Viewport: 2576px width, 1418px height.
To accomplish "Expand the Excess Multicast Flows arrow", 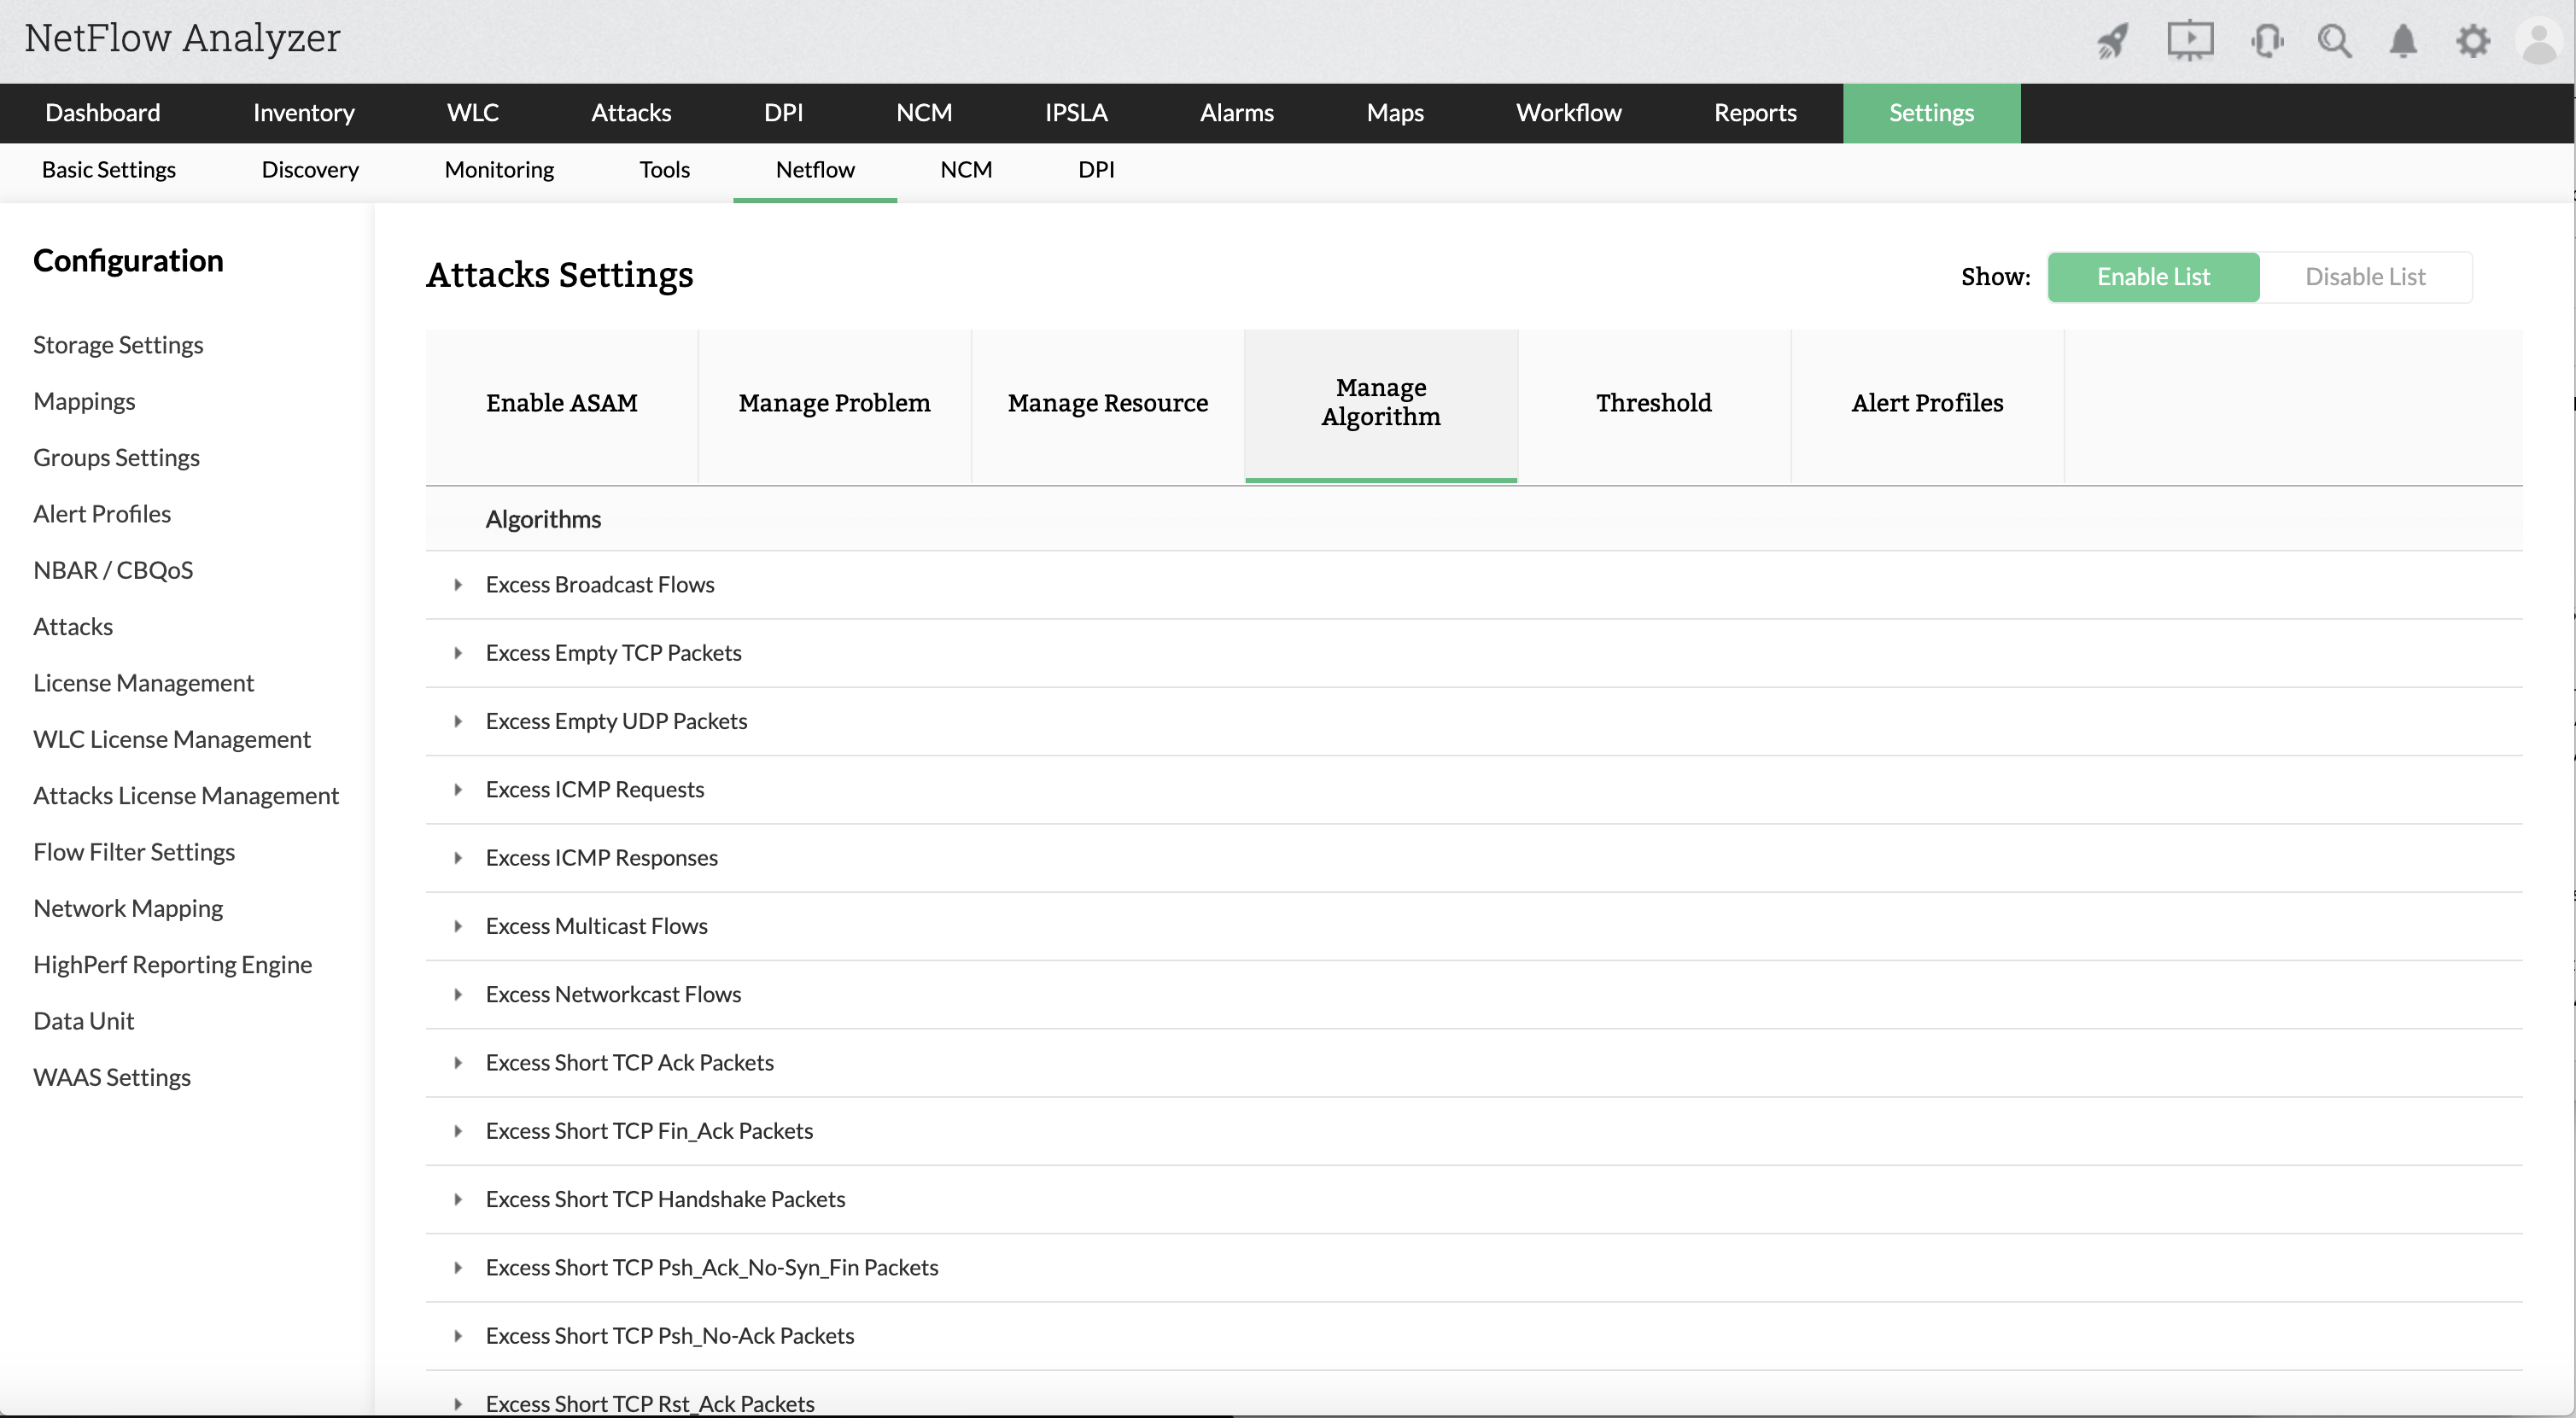I will click(x=458, y=927).
